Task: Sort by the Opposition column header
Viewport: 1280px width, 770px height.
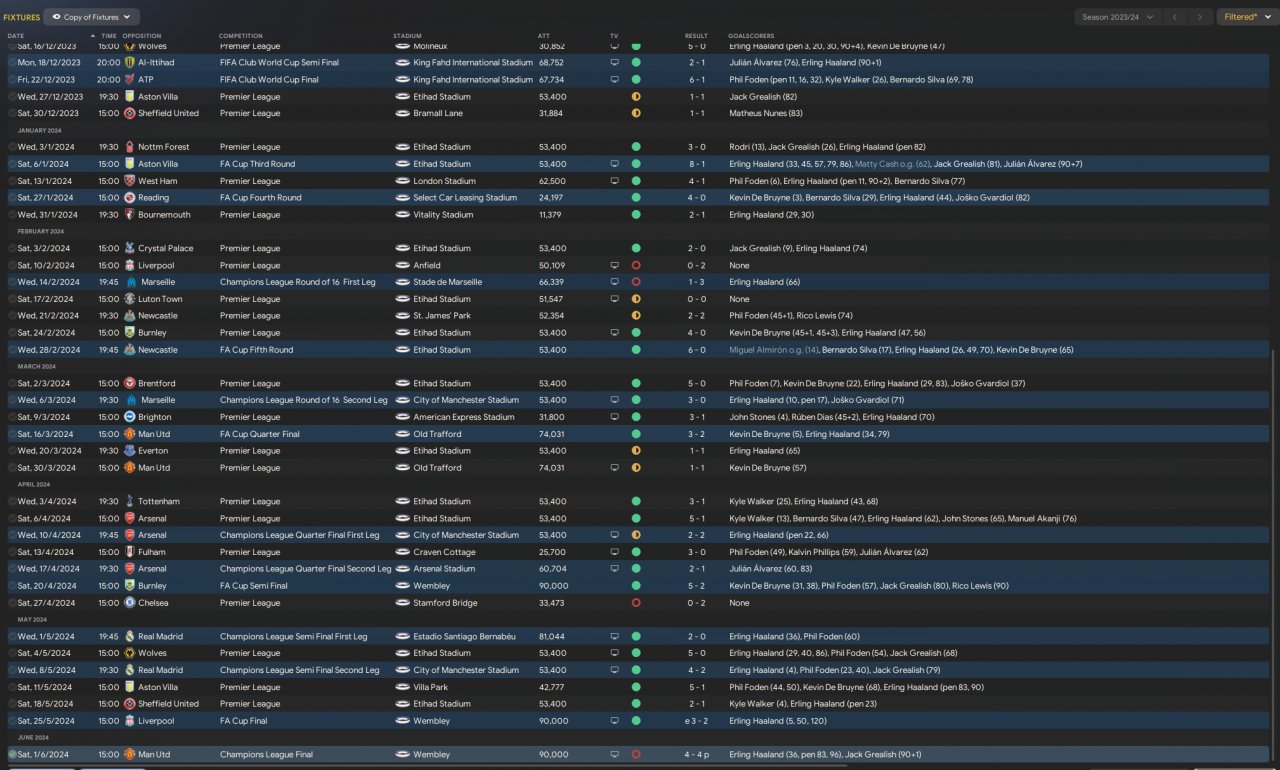Action: point(142,36)
